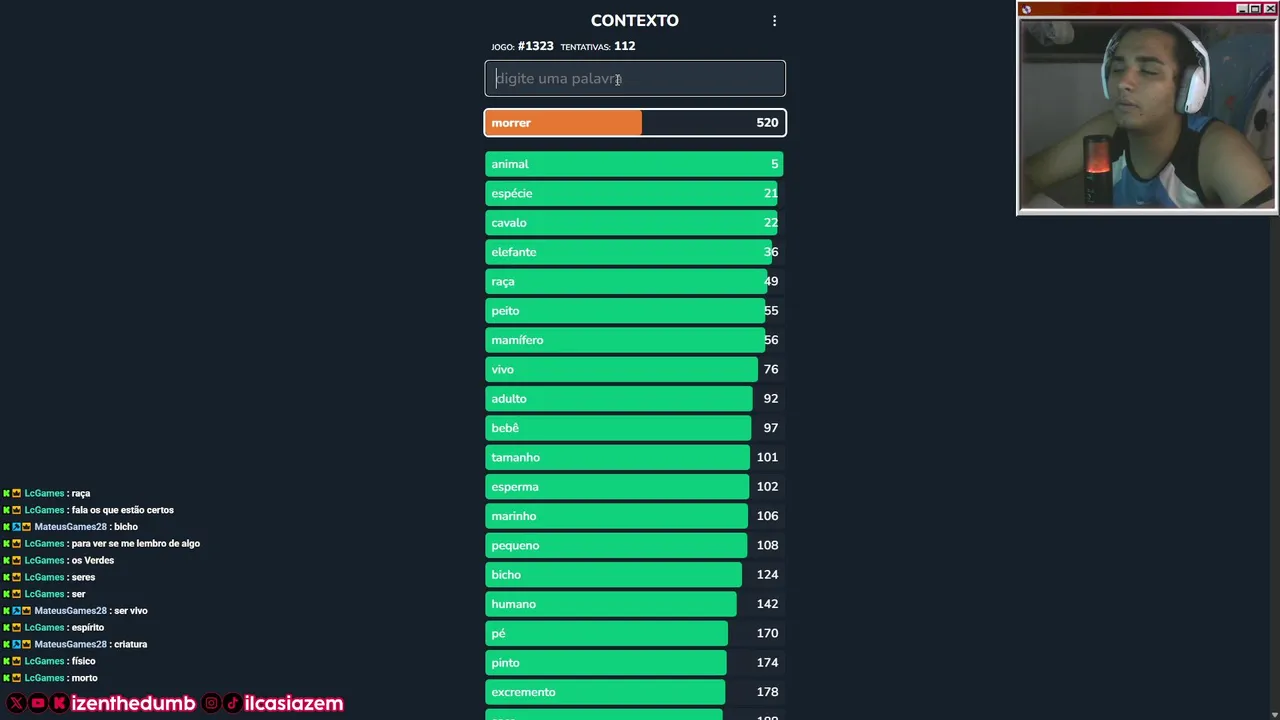Close the webcam overlay window

point(1269,9)
